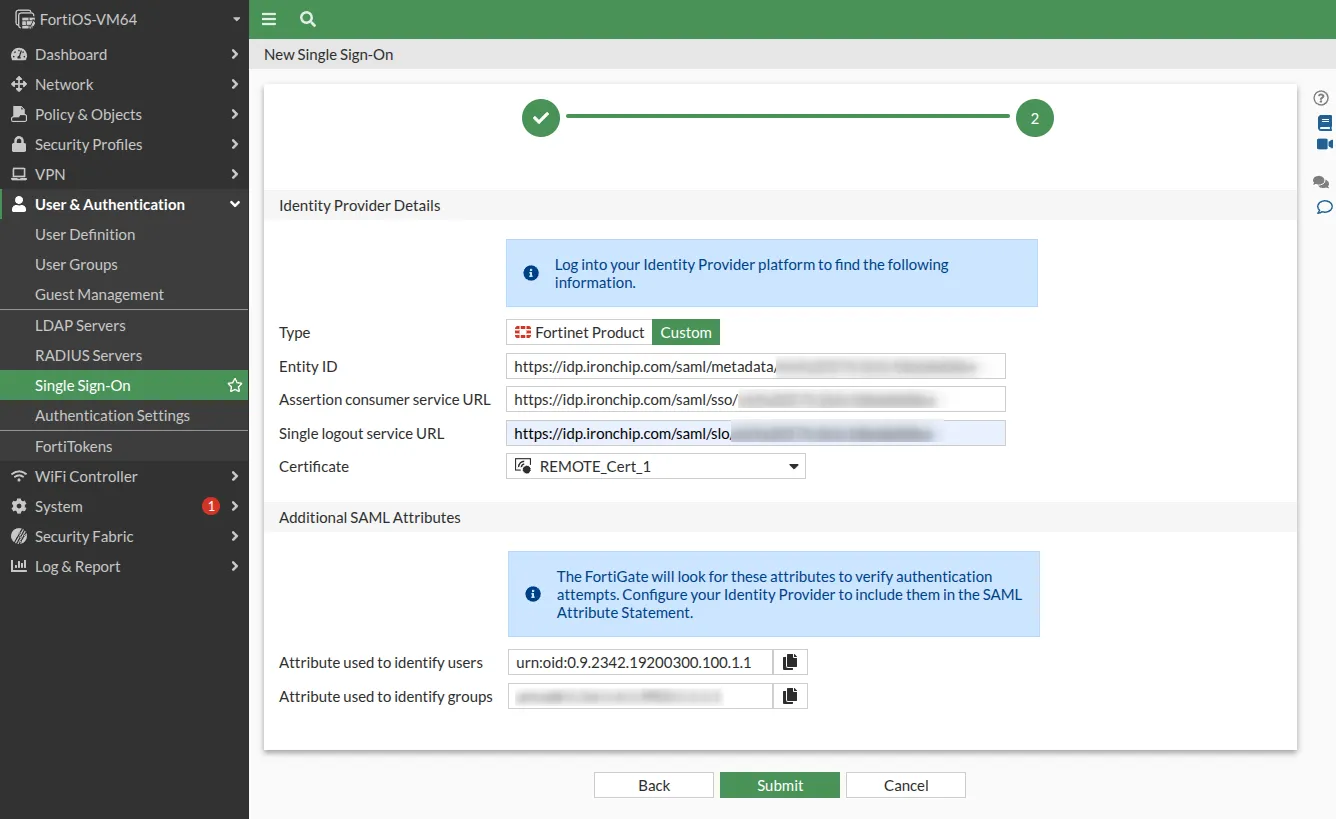This screenshot has height=819, width=1336.
Task: Click the System gear icon
Action: pyautogui.click(x=19, y=506)
